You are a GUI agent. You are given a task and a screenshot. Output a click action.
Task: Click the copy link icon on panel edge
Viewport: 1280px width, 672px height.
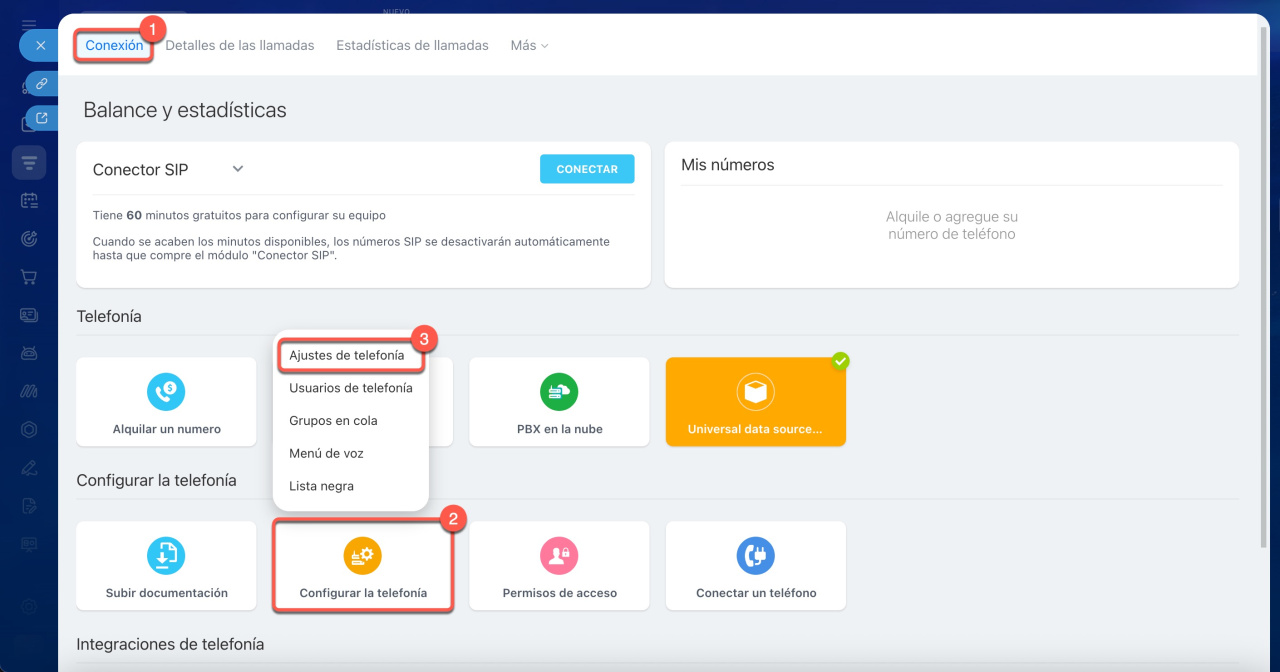(41, 84)
